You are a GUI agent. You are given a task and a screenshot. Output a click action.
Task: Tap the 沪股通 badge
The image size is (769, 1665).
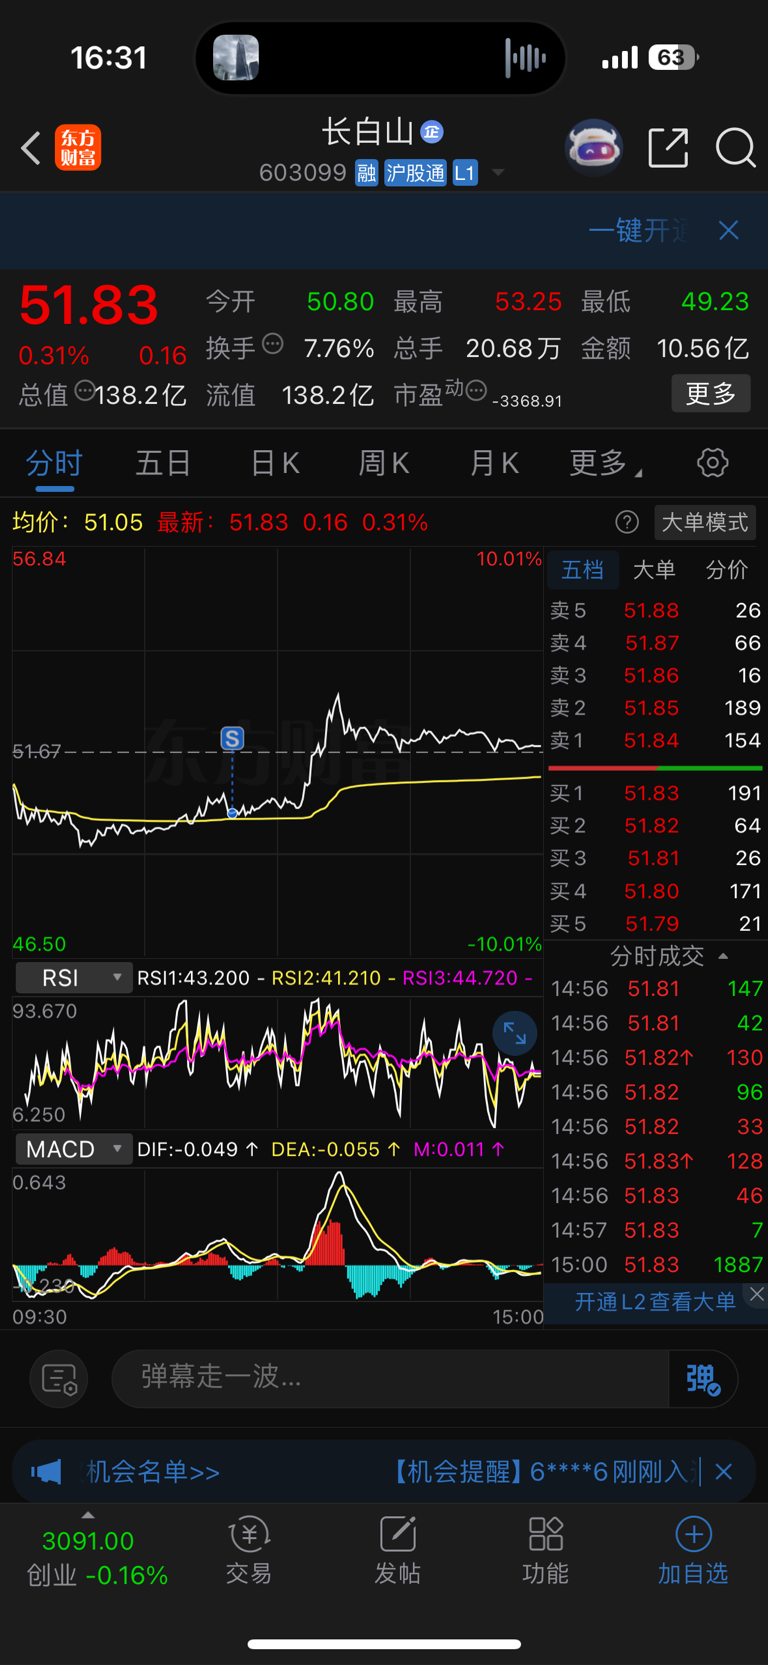point(415,173)
